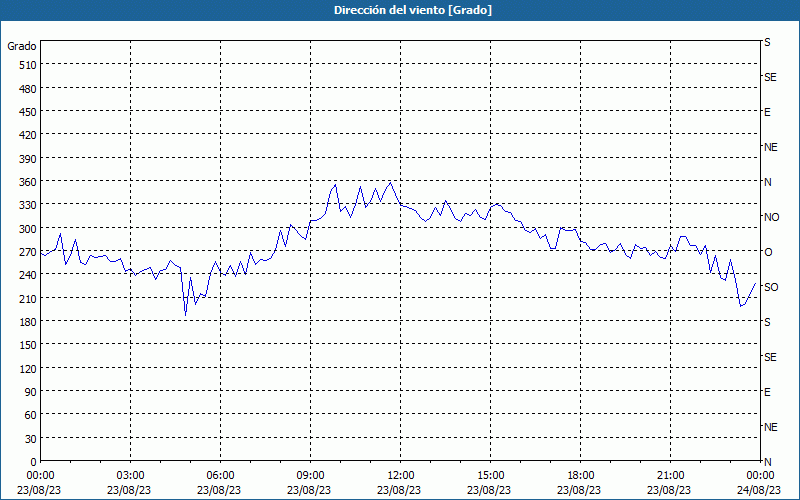Select the 270 value on the degree axis

pyautogui.click(x=28, y=252)
